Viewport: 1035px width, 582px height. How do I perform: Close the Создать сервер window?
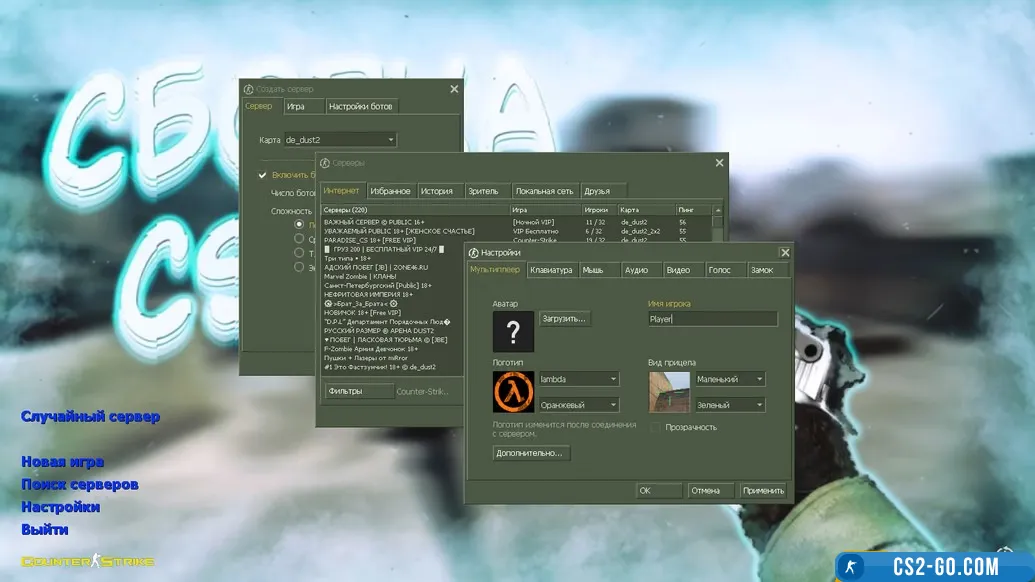[x=454, y=89]
